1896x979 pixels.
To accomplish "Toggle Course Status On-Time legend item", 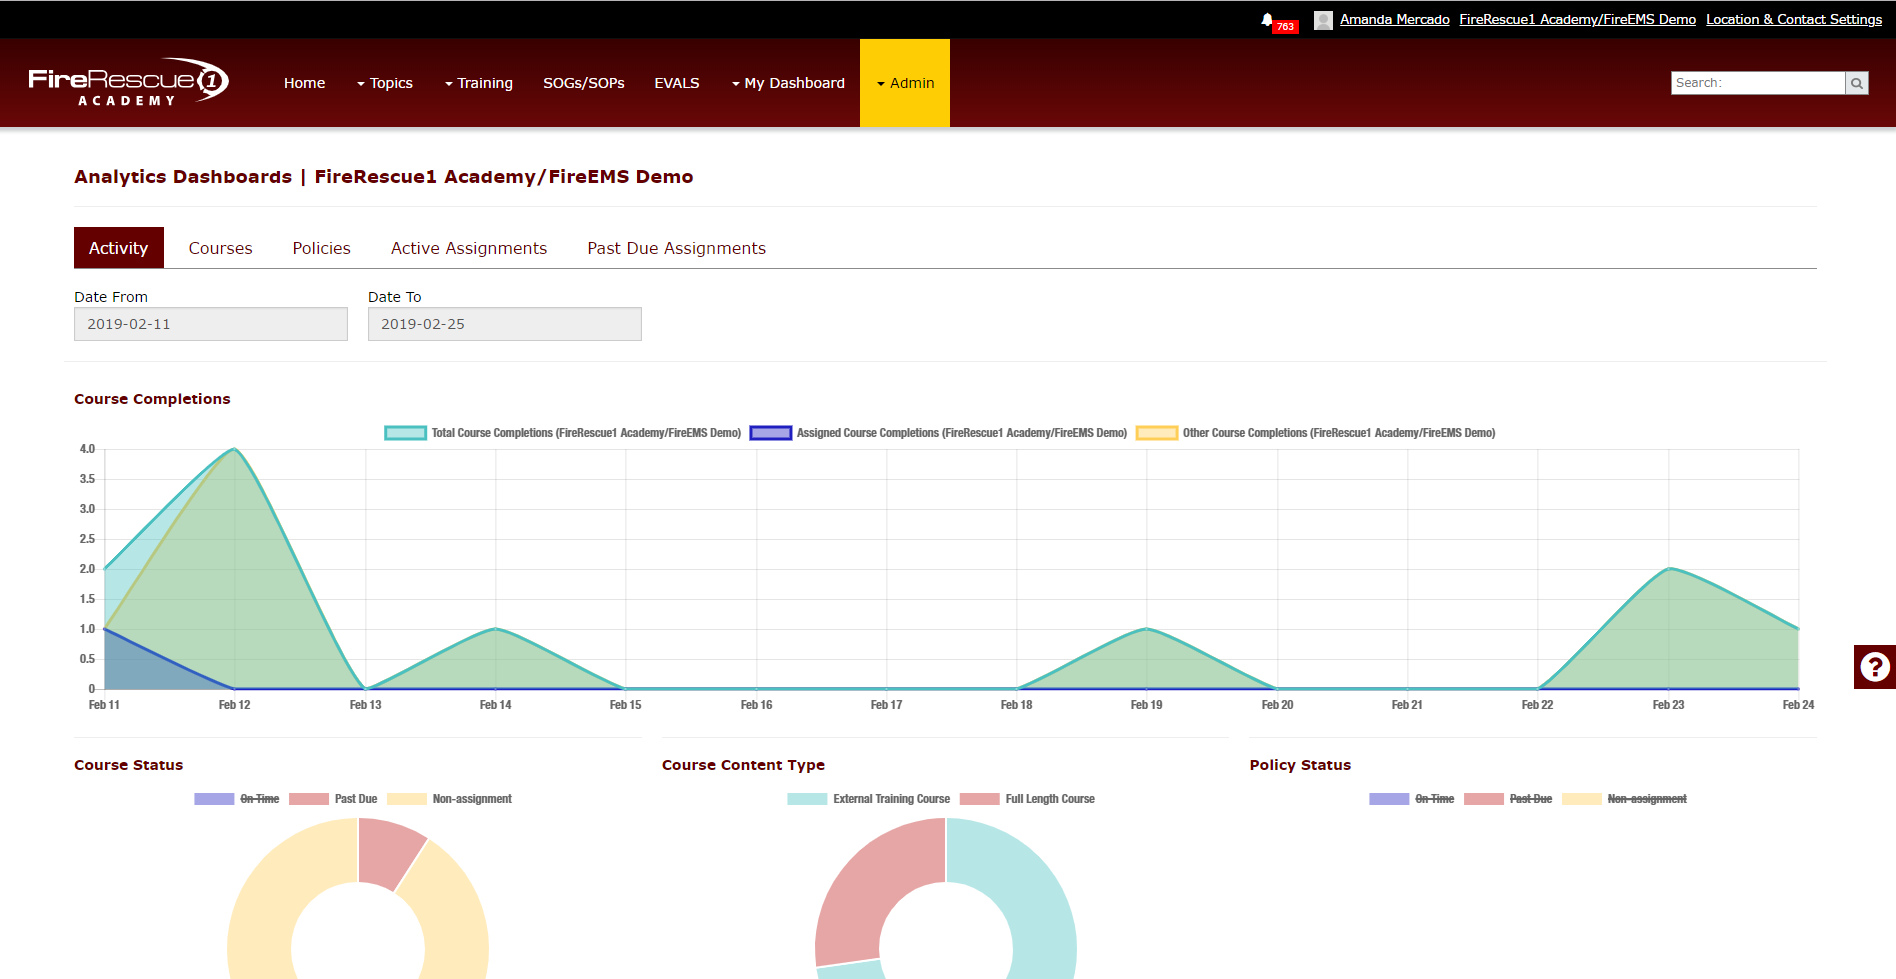I will (237, 799).
